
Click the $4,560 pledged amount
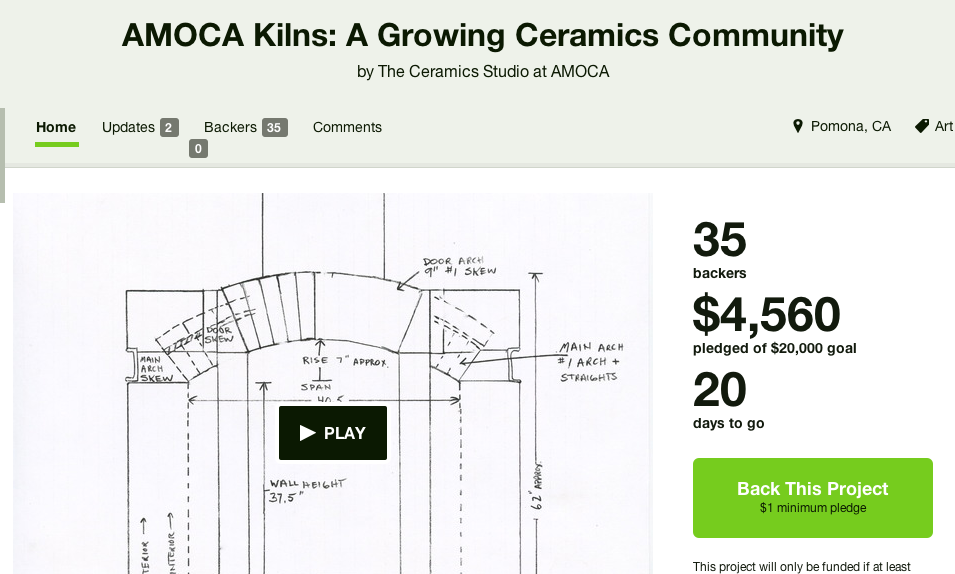(x=767, y=316)
